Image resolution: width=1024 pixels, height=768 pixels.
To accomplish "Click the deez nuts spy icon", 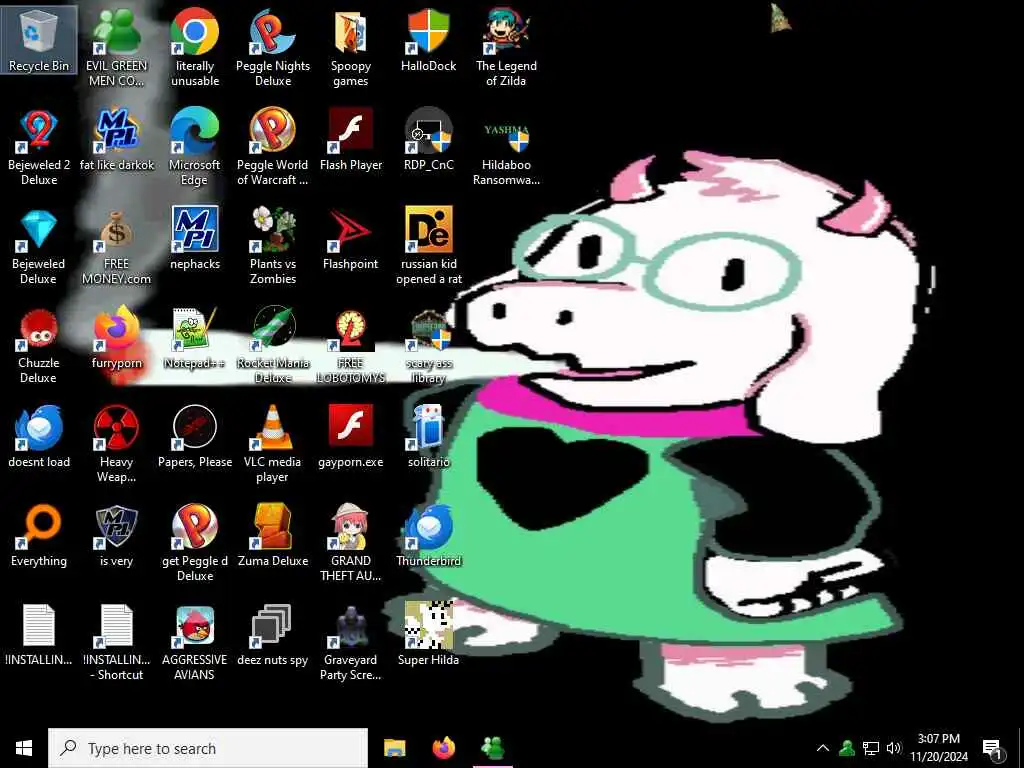I will tap(273, 635).
